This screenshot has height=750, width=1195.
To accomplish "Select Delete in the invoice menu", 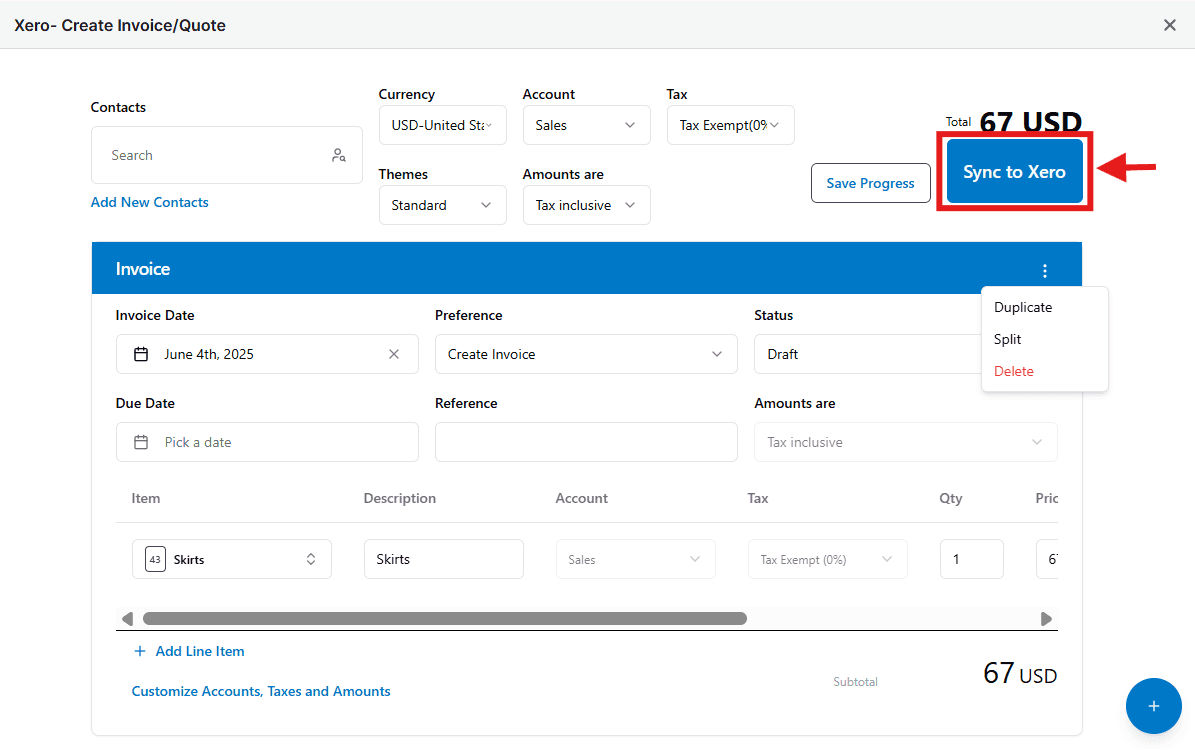I will click(x=1014, y=372).
